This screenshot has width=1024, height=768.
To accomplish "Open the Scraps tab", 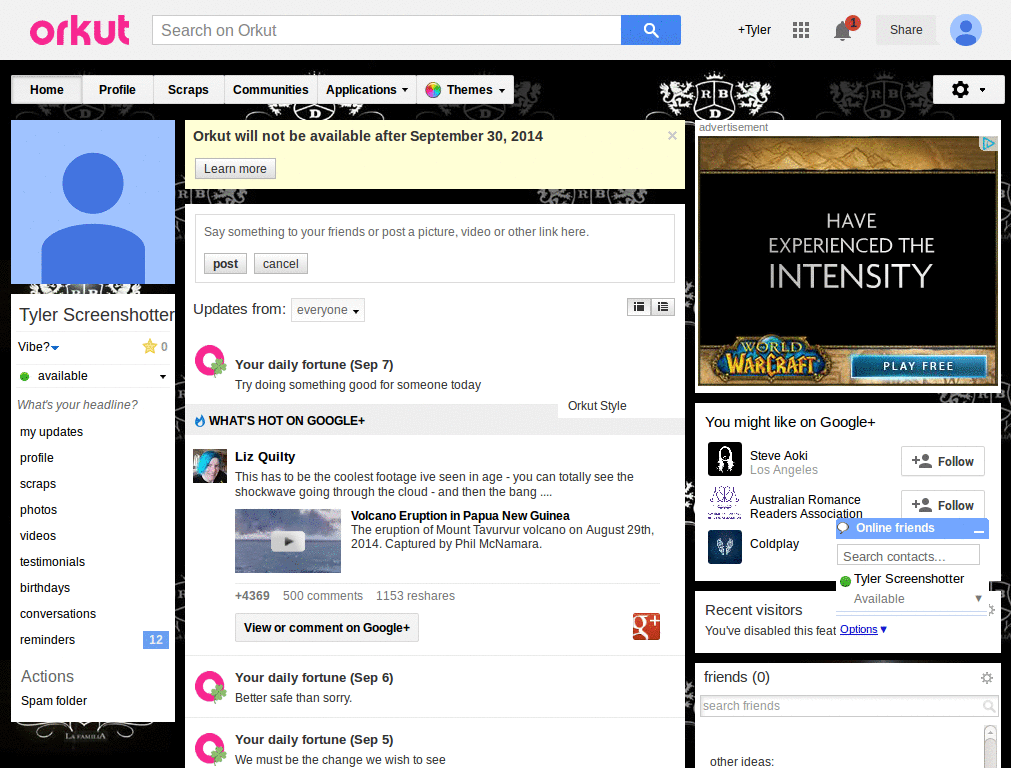I will 188,89.
